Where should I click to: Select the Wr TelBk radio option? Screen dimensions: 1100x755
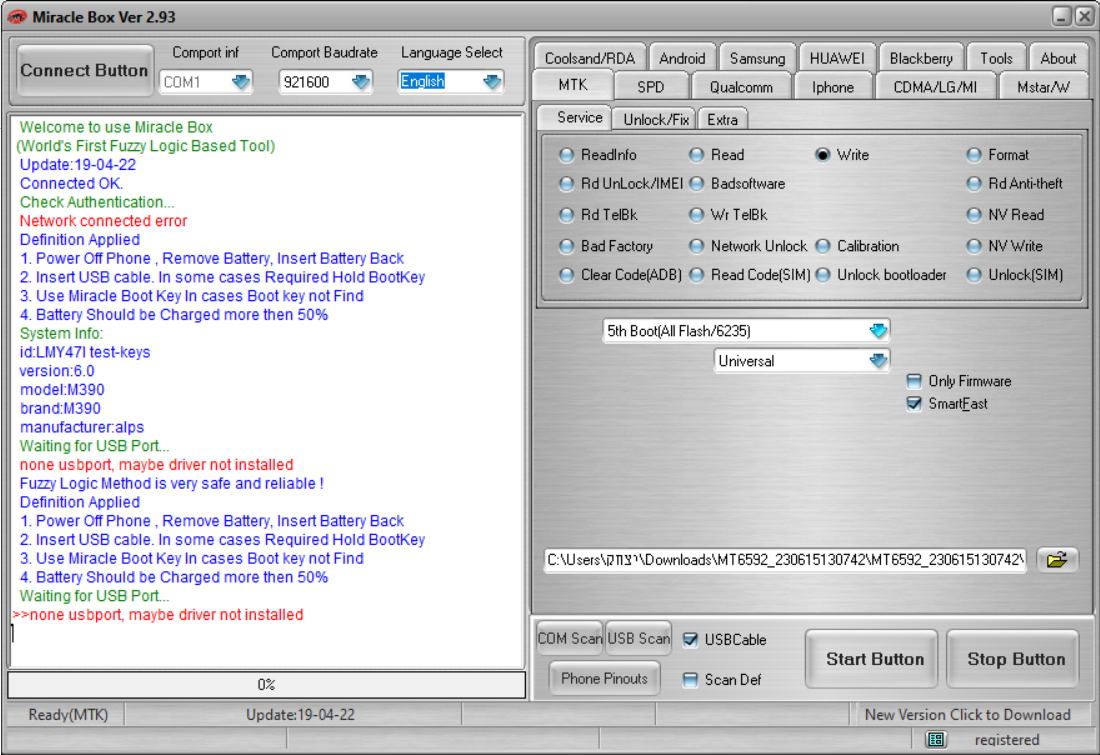click(696, 215)
